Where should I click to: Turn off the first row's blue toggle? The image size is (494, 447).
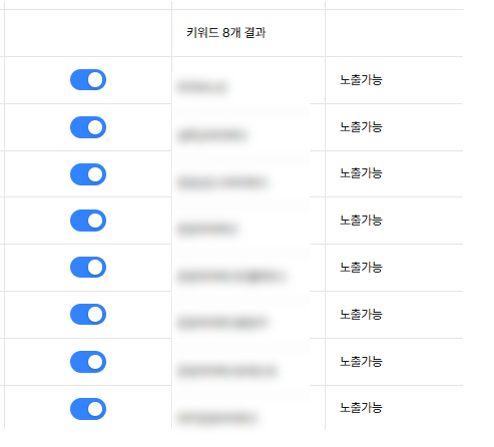(x=88, y=80)
